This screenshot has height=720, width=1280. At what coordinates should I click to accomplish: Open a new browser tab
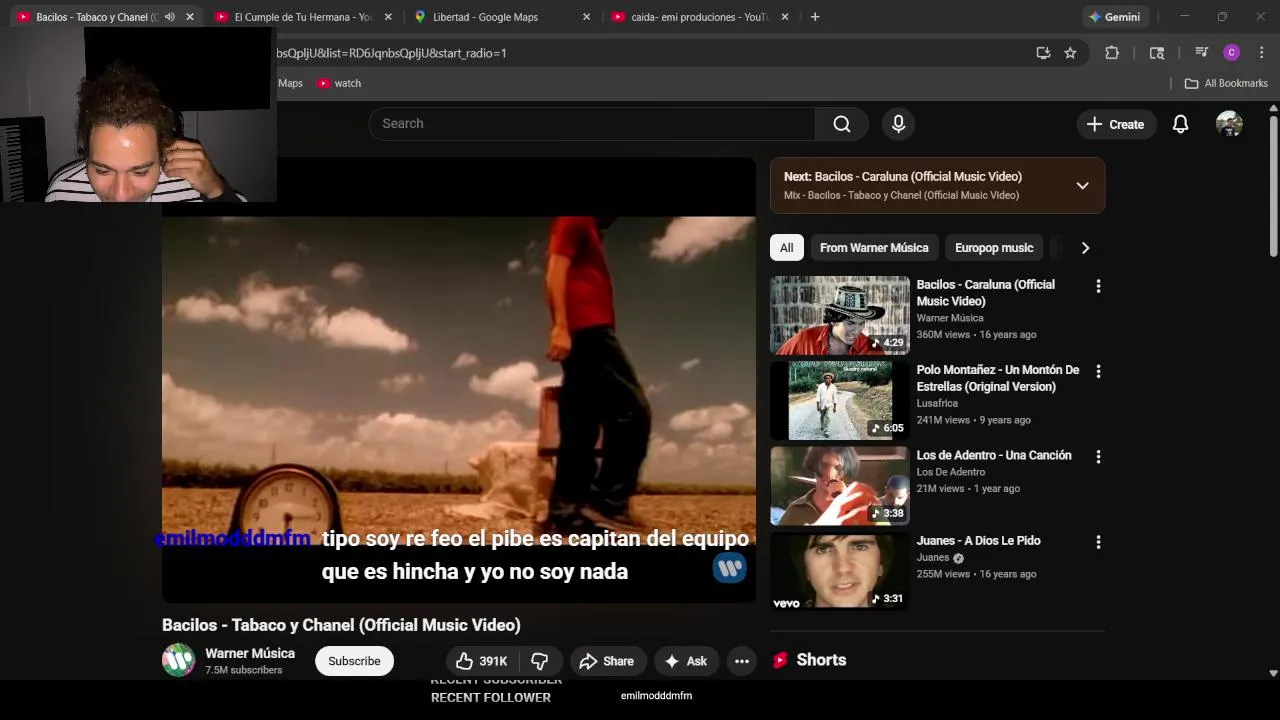pos(815,17)
